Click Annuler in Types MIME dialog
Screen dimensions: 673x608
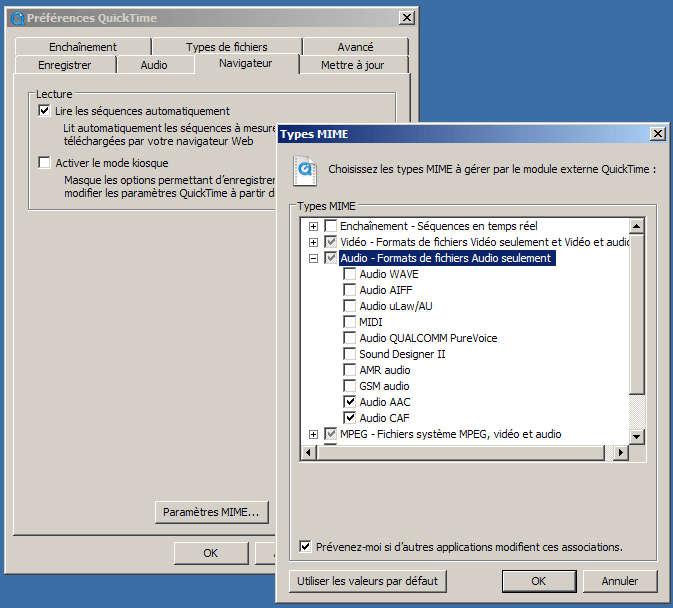pos(620,581)
